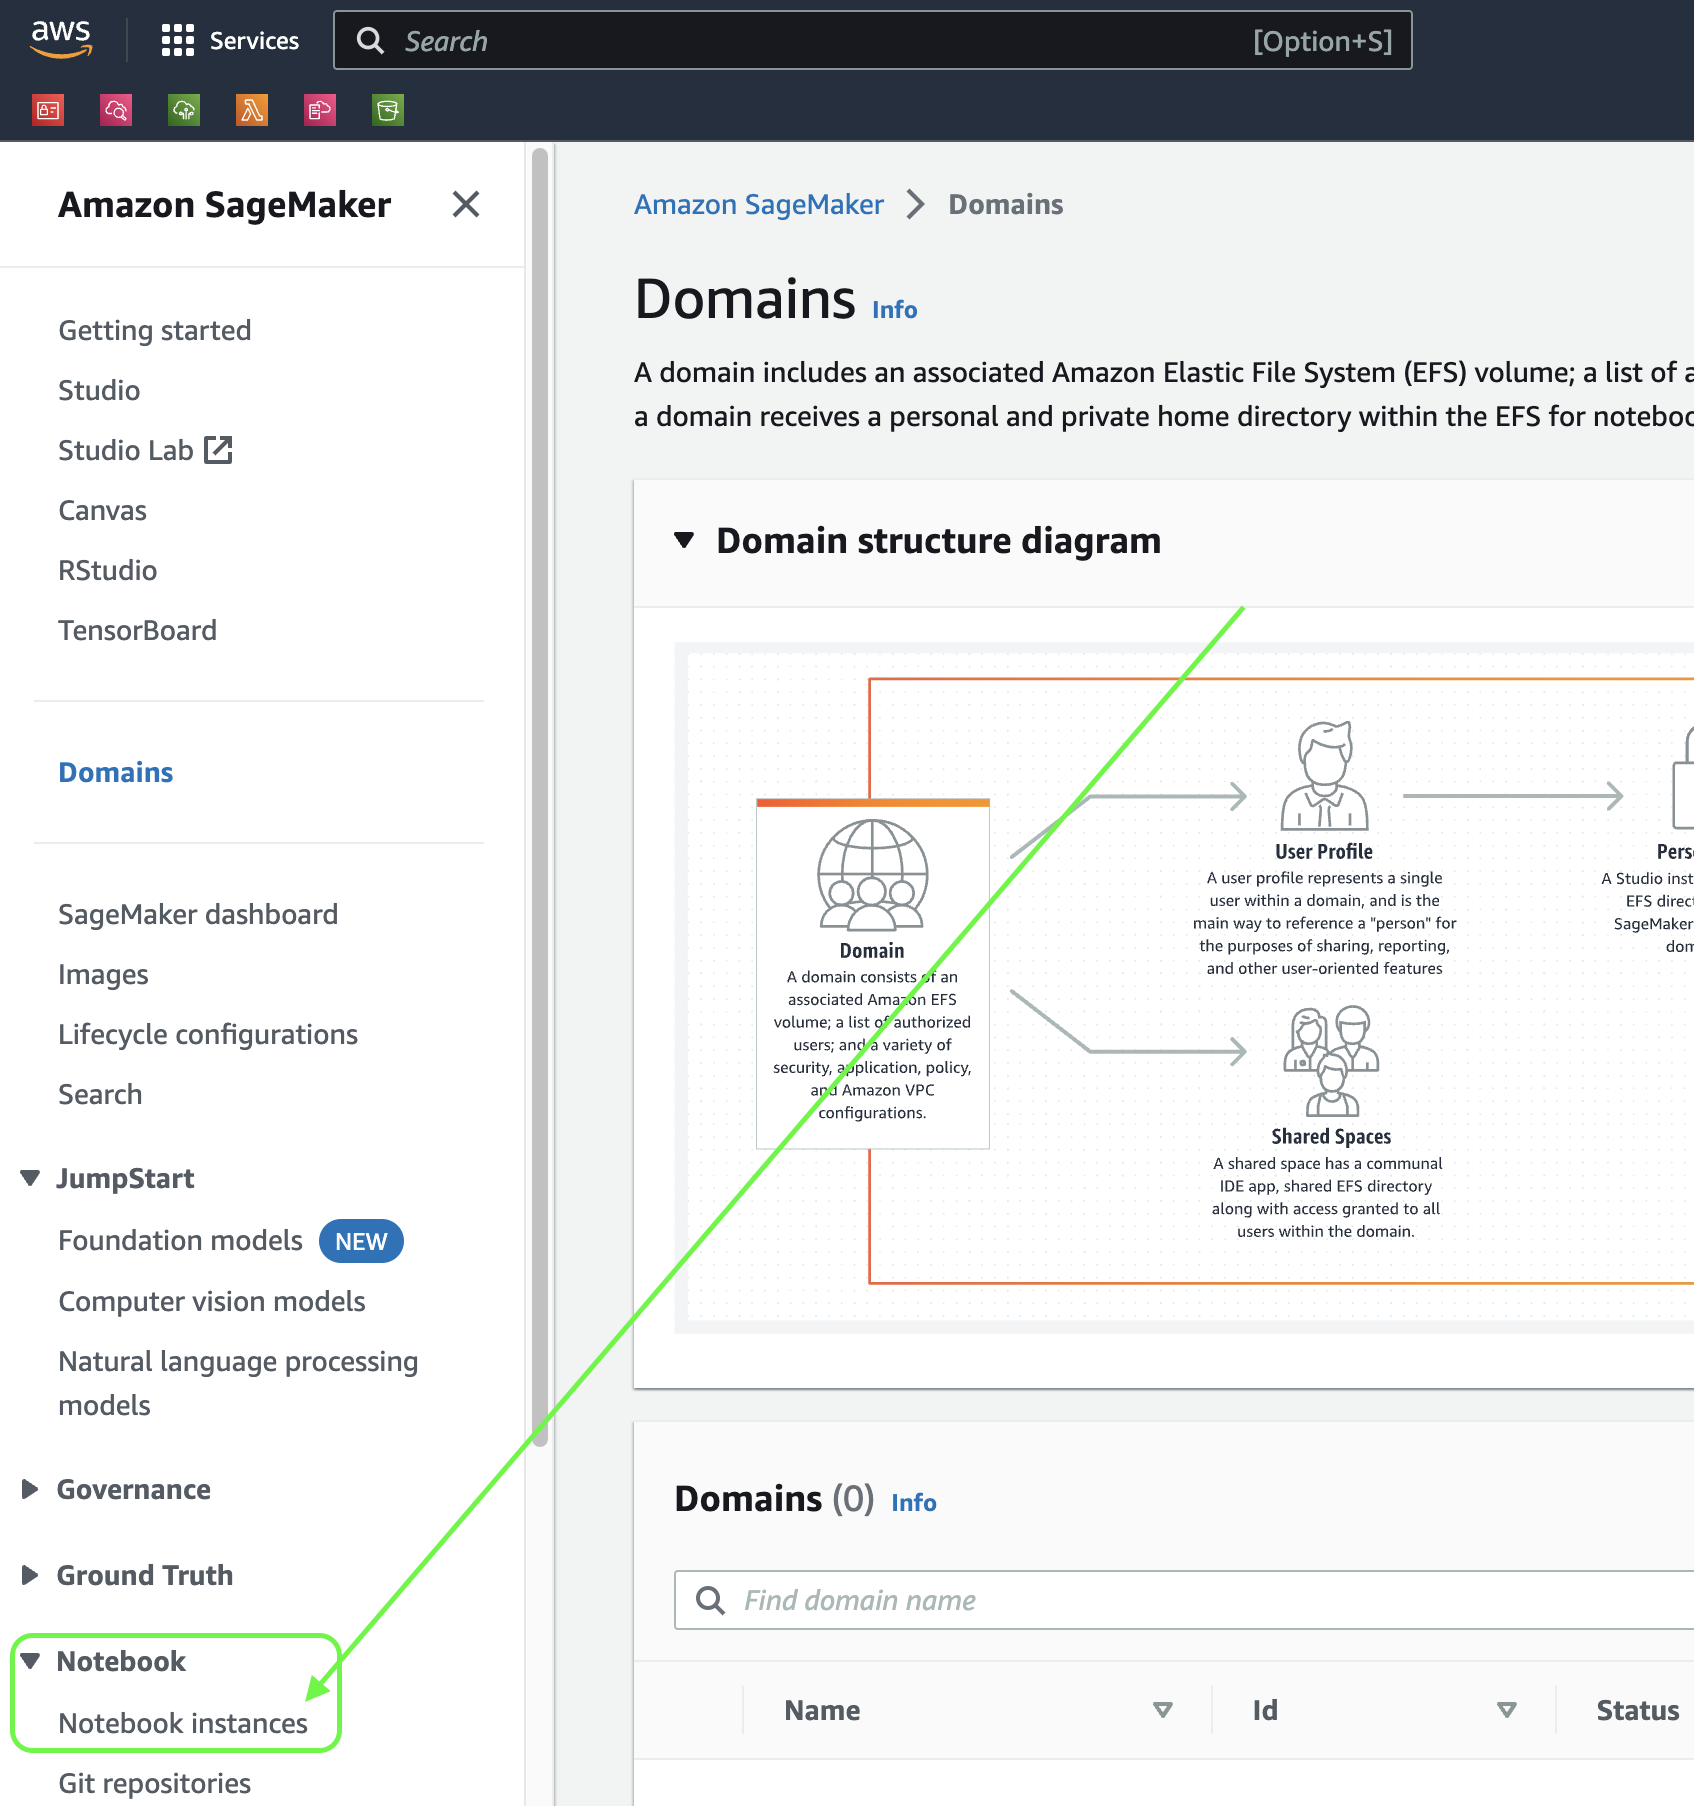Click the NEW badge next to Foundation models

coord(361,1241)
